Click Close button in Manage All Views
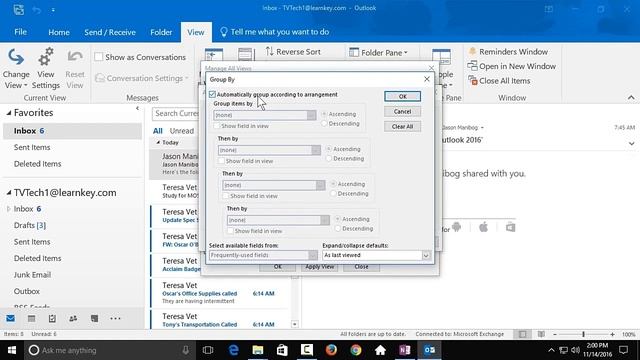Viewport: 640px width, 360px height. (x=361, y=267)
